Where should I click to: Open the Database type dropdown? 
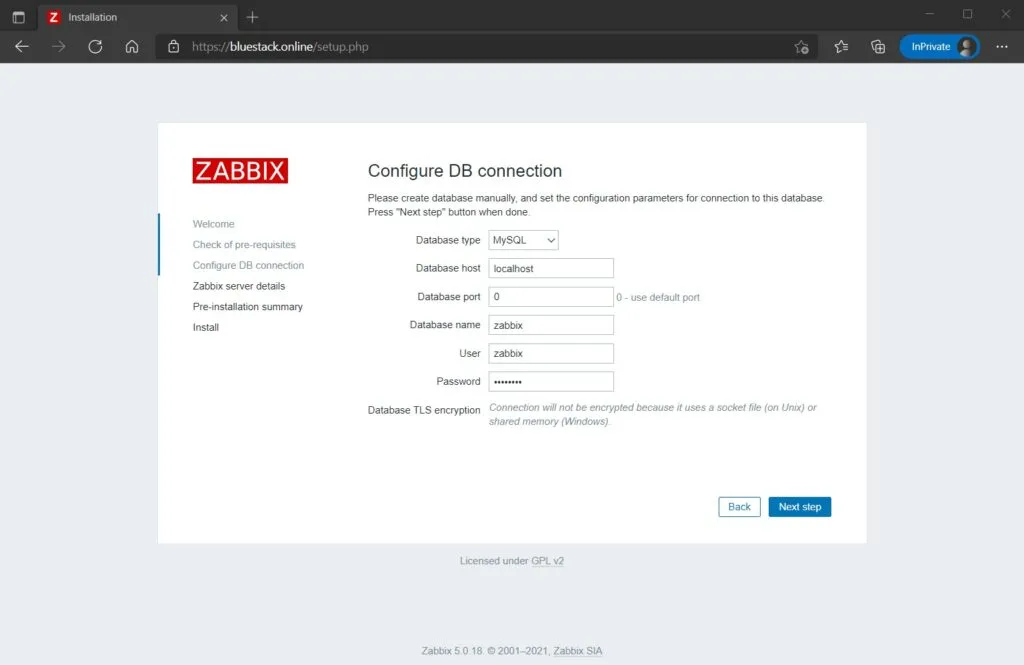pyautogui.click(x=523, y=240)
